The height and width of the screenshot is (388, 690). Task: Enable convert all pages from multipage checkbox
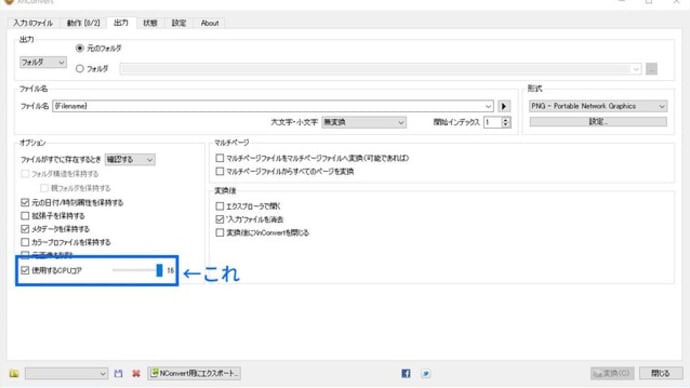tap(220, 171)
